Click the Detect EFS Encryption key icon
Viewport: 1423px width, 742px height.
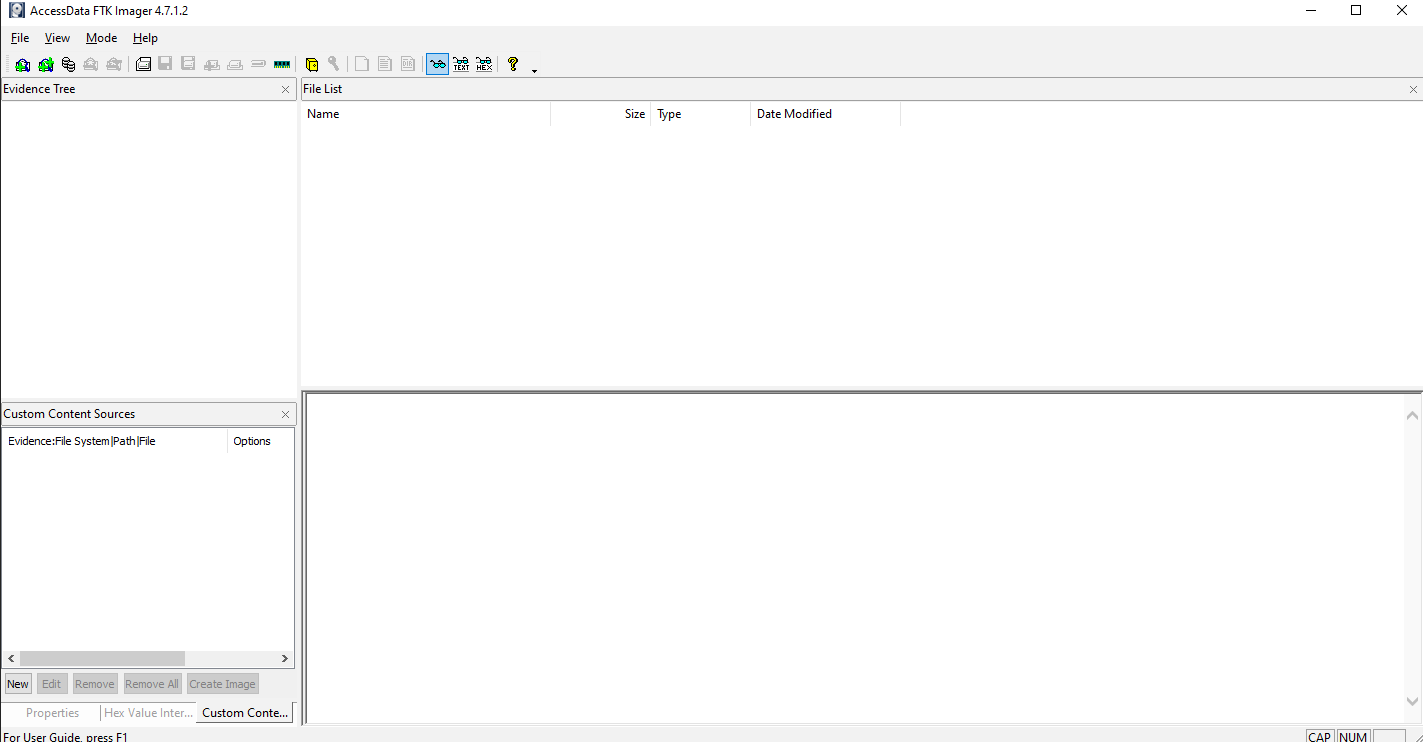point(334,64)
